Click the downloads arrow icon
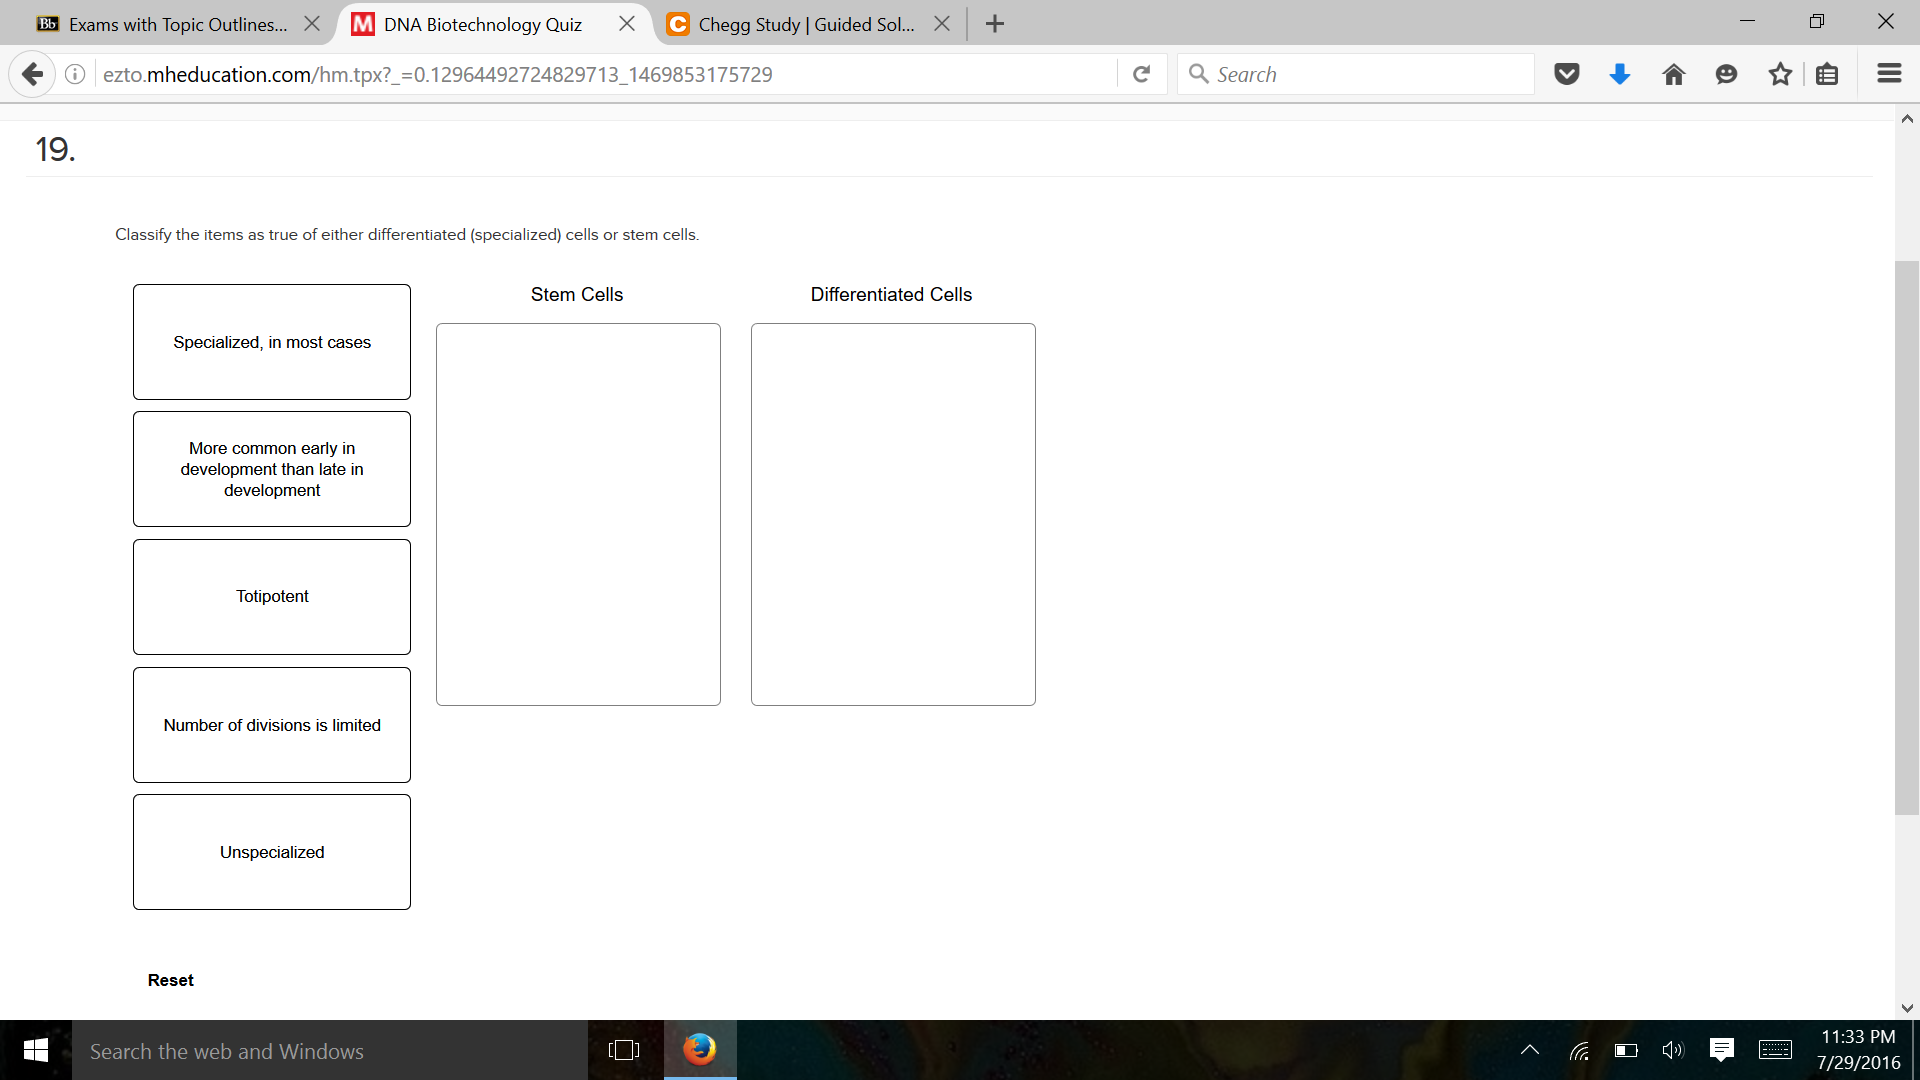Image resolution: width=1920 pixels, height=1080 pixels. pos(1619,73)
